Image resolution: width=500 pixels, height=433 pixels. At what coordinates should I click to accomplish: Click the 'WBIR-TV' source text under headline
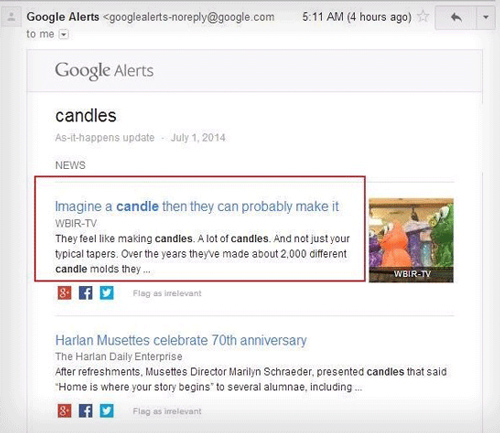pos(76,223)
